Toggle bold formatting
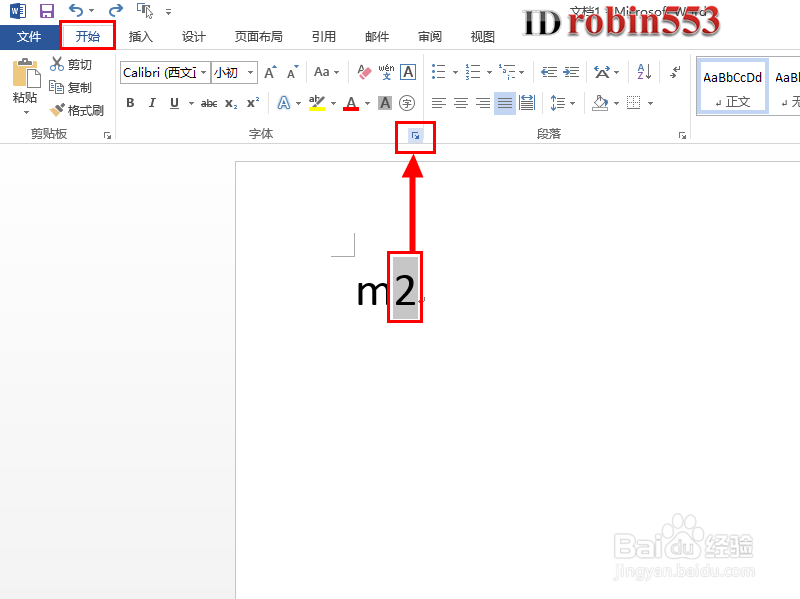Viewport: 800px width, 599px height. [131, 103]
